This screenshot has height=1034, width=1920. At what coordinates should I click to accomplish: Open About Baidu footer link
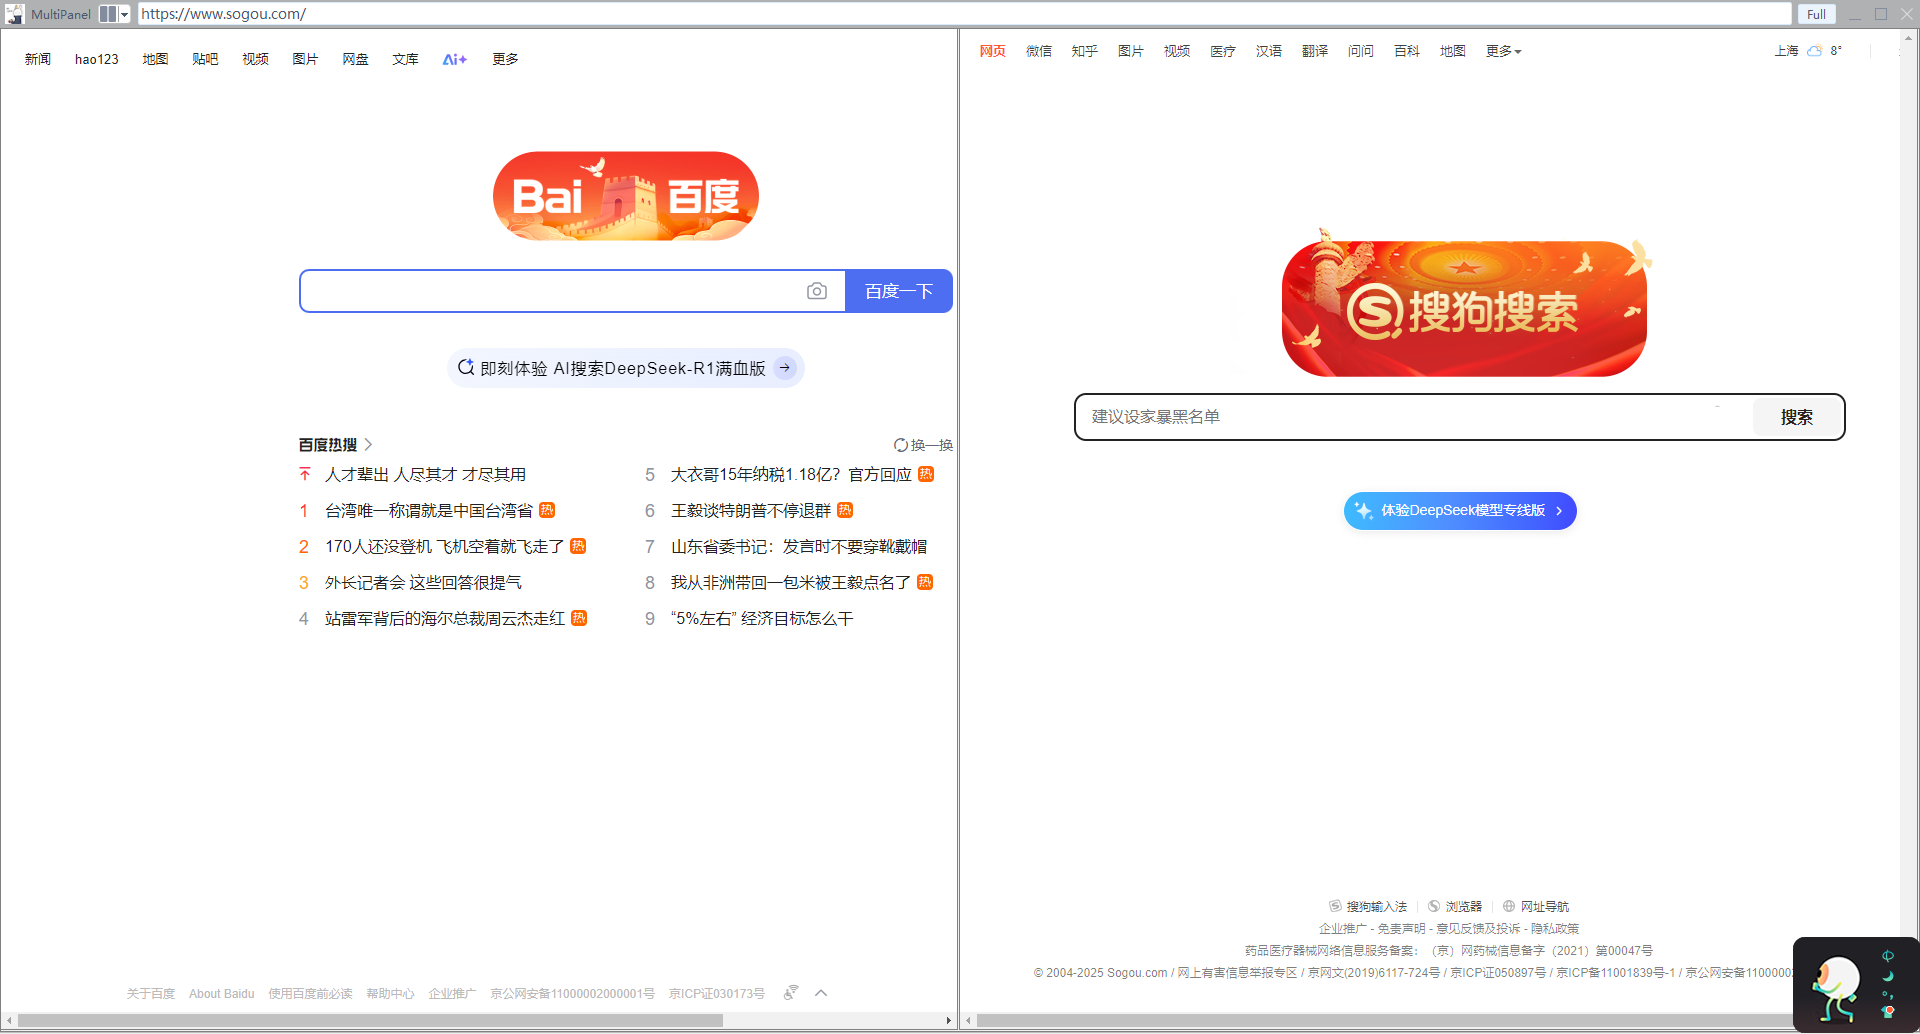tap(222, 993)
